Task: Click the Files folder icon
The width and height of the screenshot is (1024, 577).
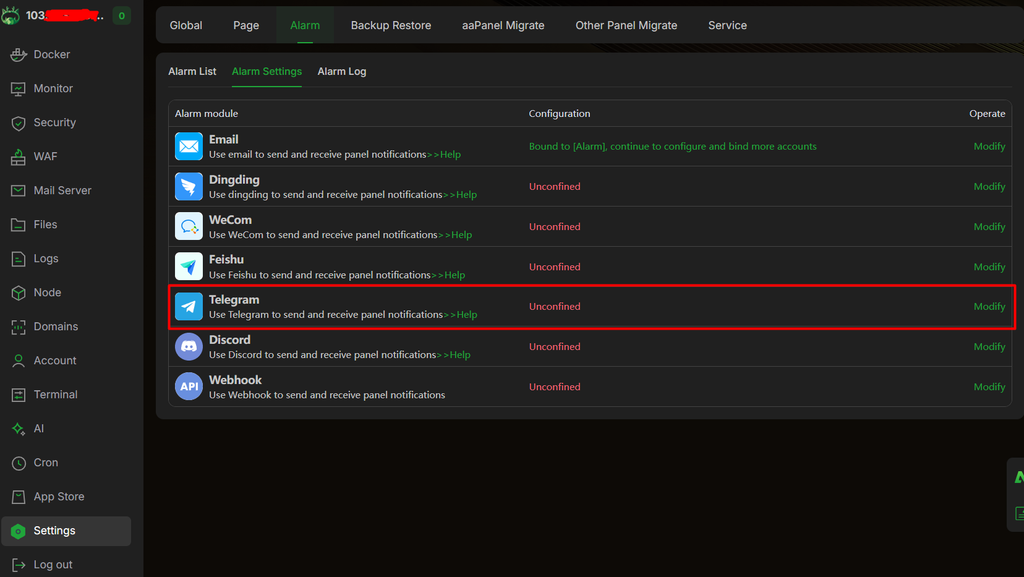Action: [x=18, y=225]
